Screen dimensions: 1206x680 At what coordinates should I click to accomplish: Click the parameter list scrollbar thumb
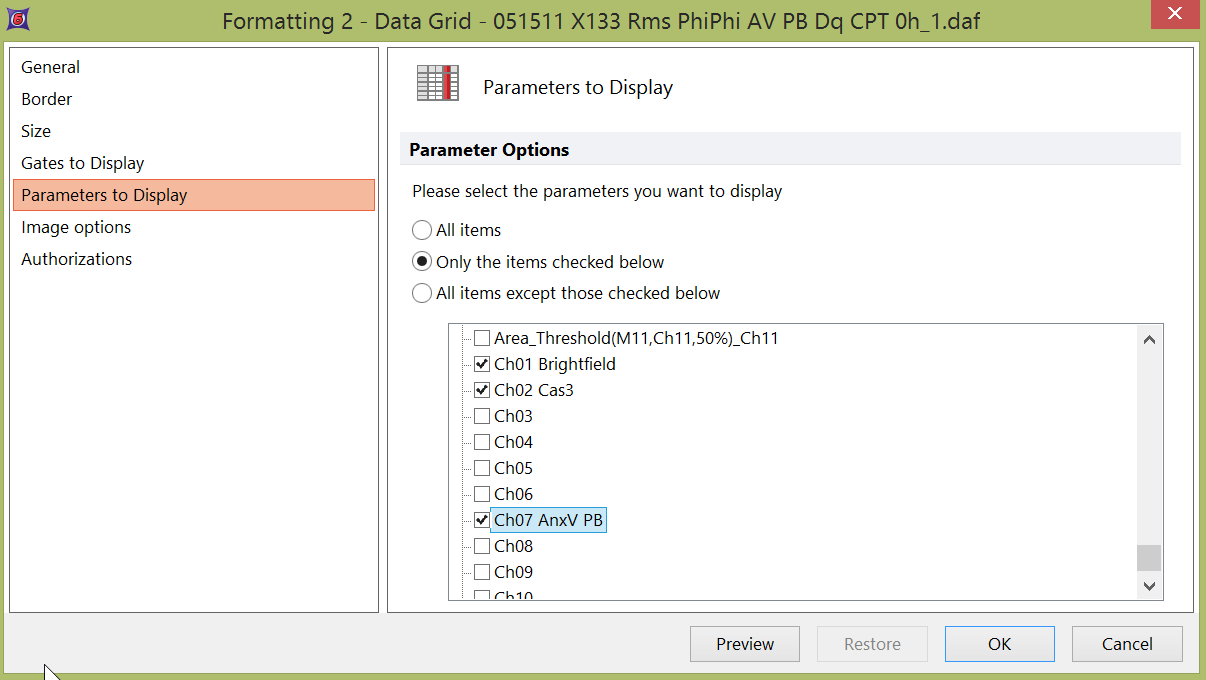(x=1149, y=557)
